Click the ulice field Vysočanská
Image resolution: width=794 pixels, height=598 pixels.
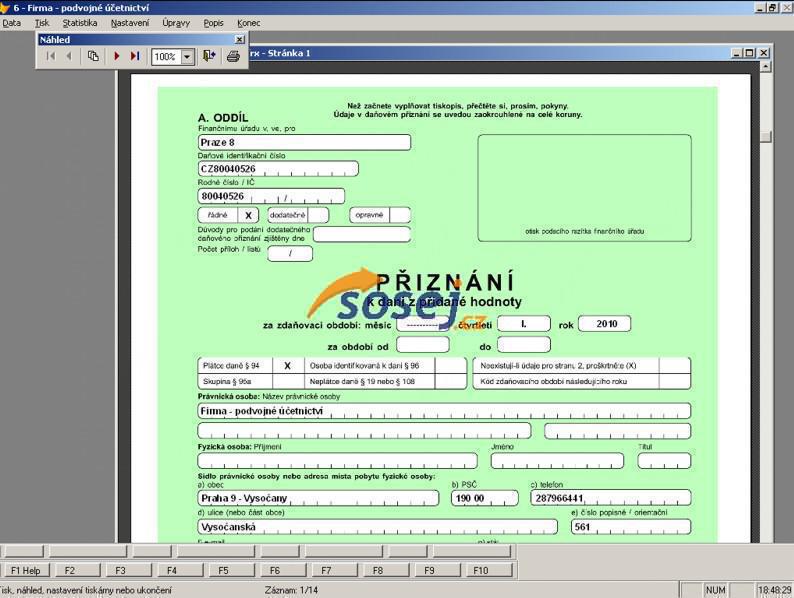377,527
